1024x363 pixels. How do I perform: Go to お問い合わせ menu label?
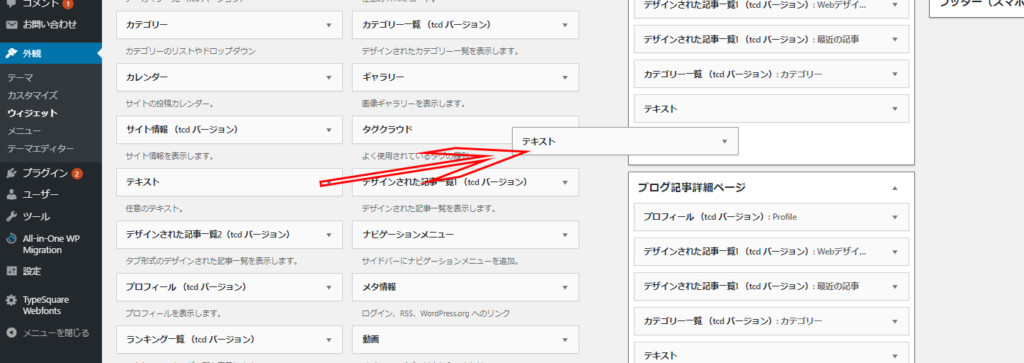(50, 25)
